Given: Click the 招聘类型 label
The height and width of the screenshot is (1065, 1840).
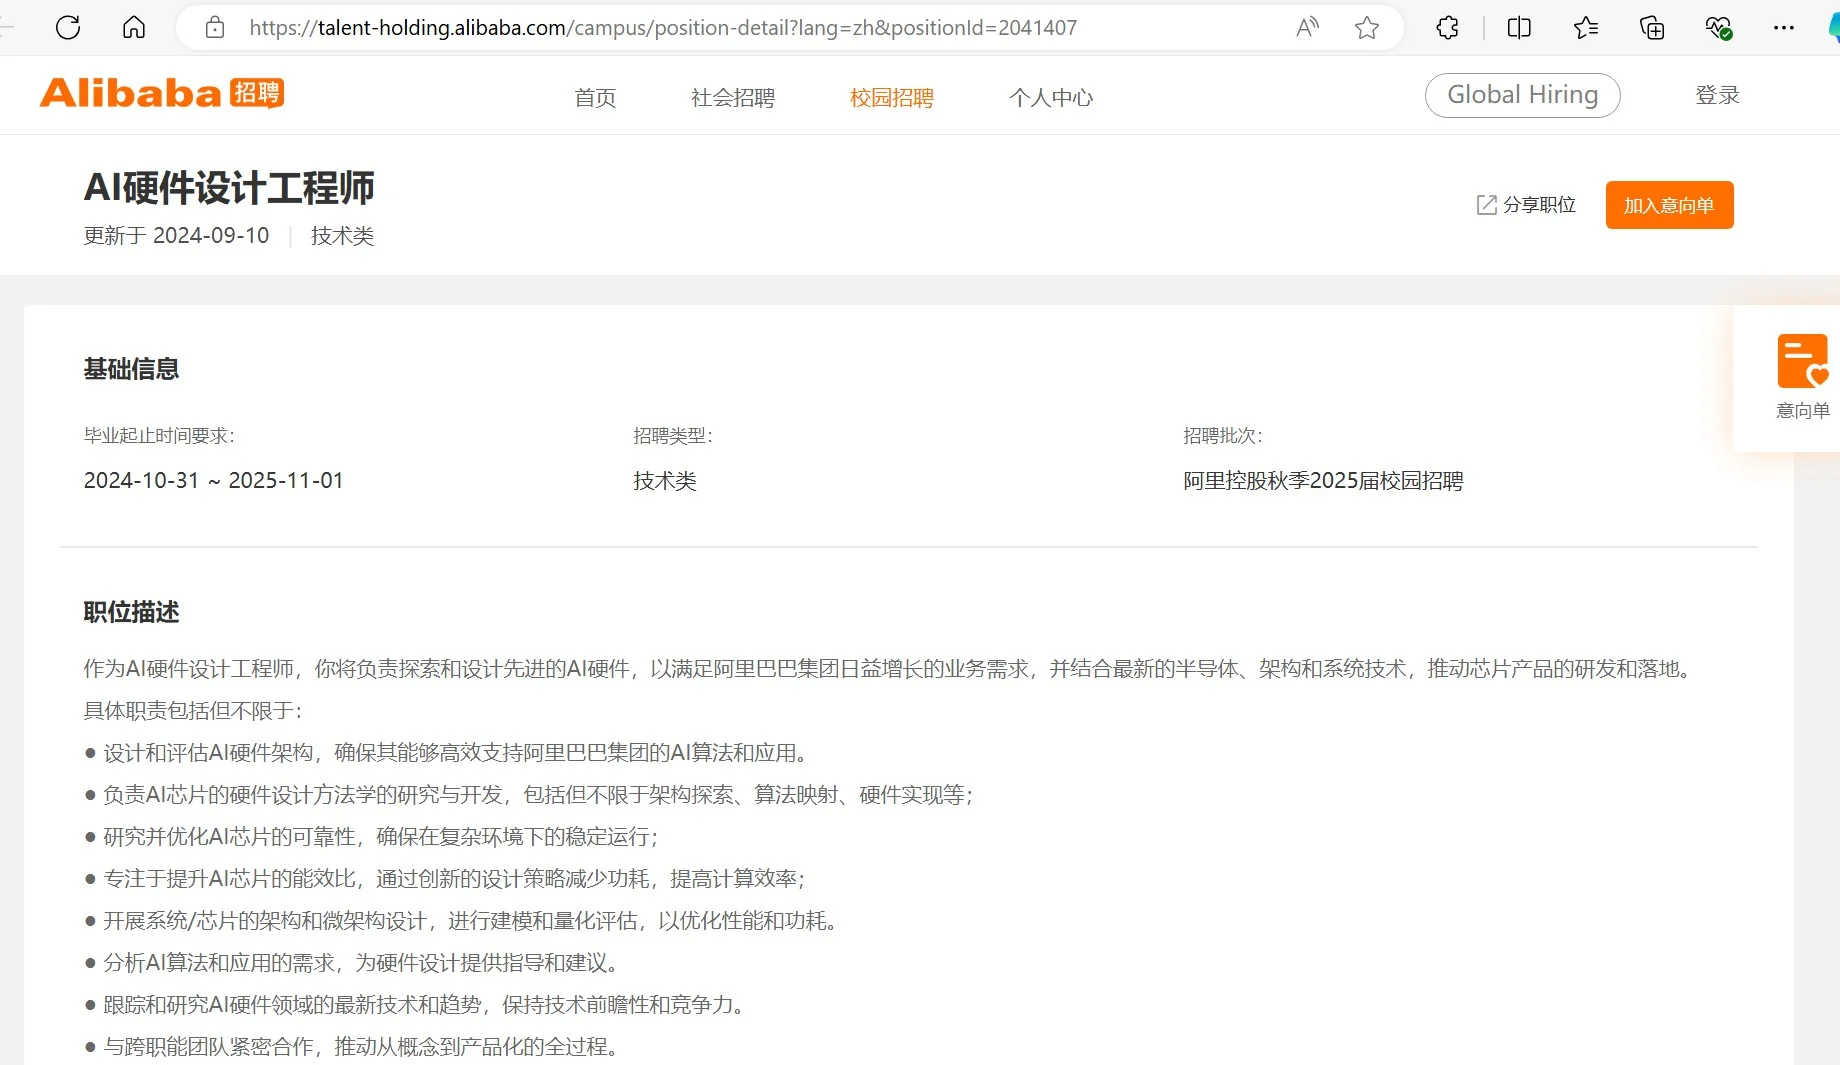Looking at the screenshot, I should 673,436.
